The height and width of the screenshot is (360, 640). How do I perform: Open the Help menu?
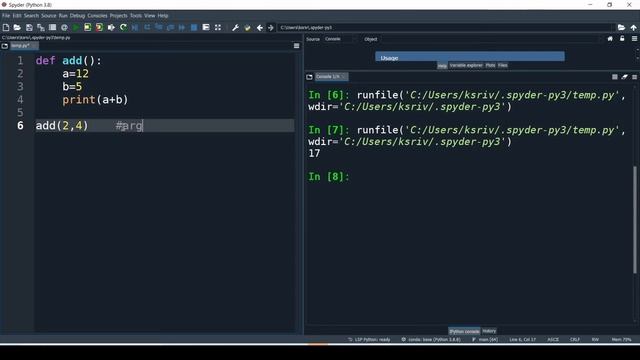pyautogui.click(x=163, y=16)
